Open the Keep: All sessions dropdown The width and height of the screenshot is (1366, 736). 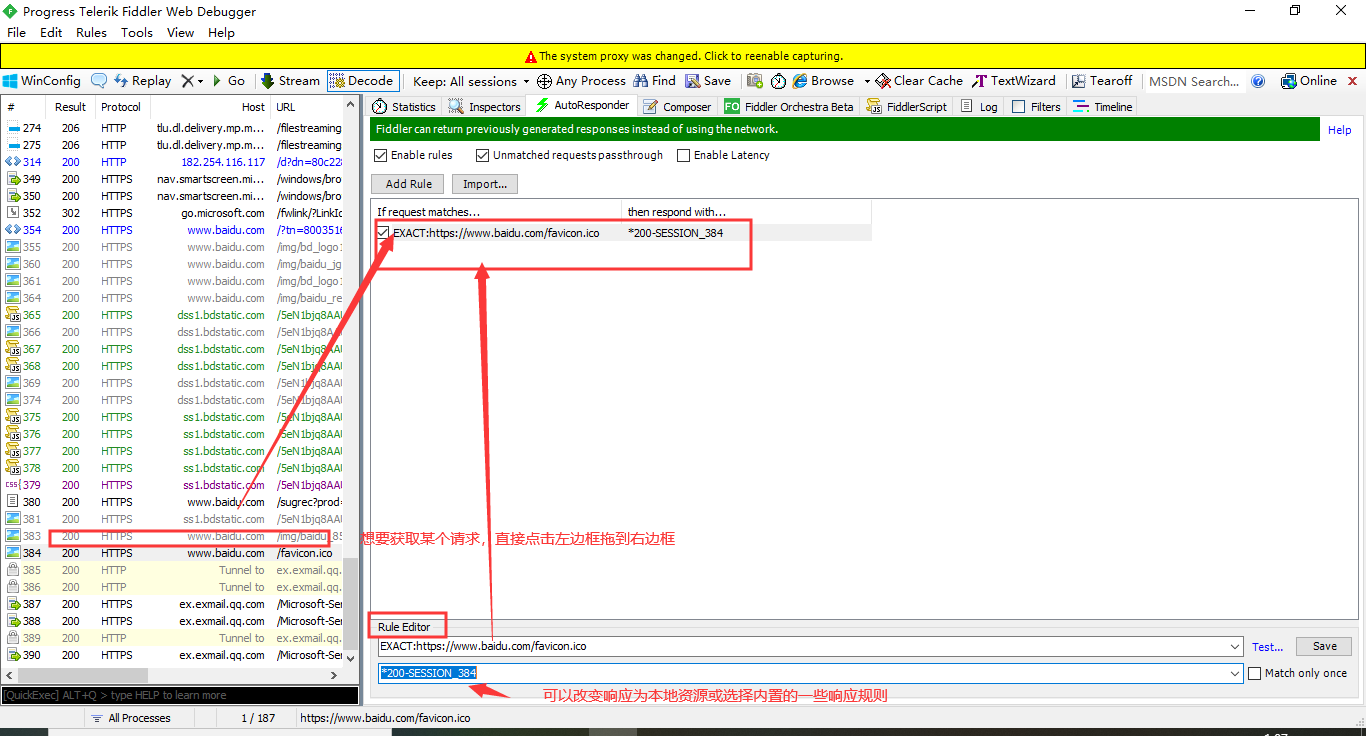pos(470,81)
